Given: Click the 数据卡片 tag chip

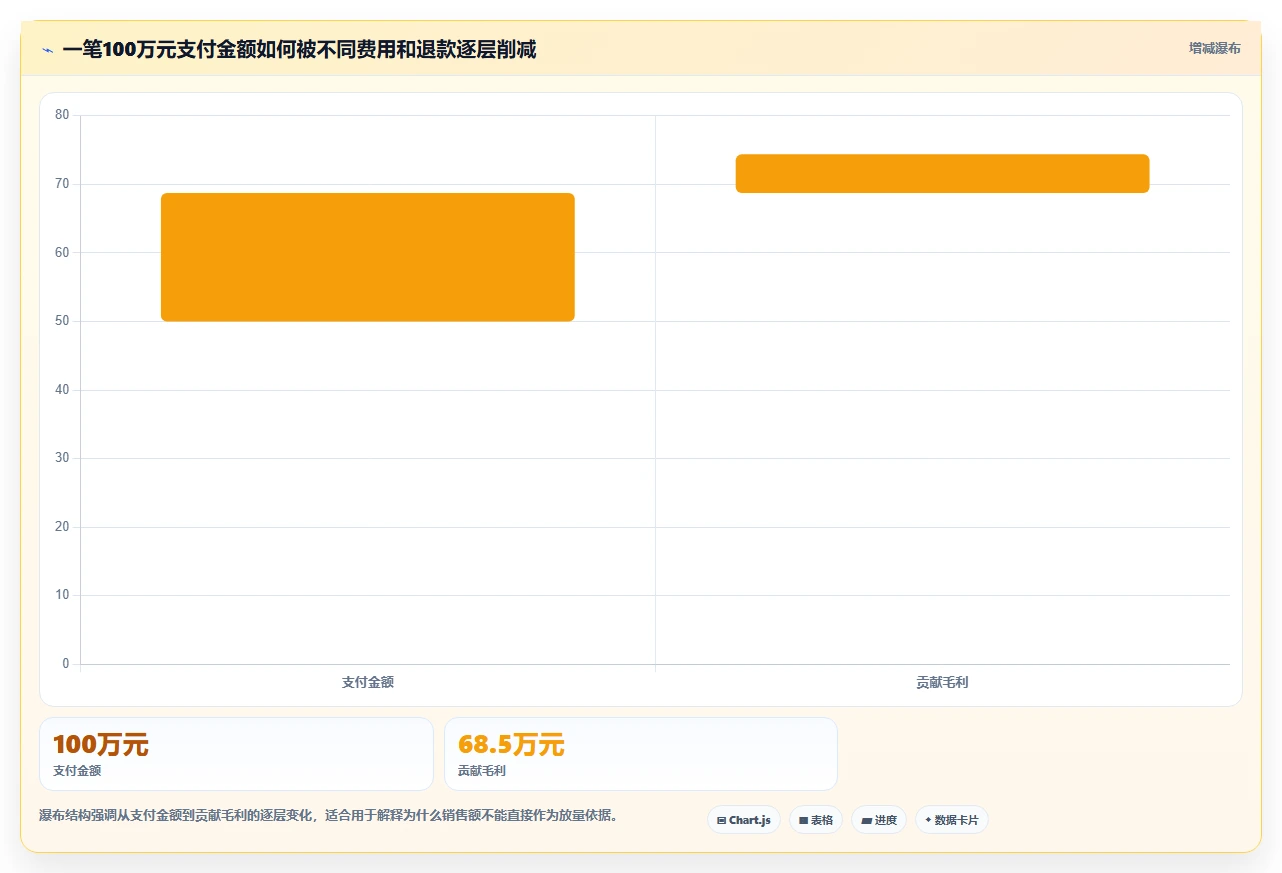Looking at the screenshot, I should [x=952, y=820].
